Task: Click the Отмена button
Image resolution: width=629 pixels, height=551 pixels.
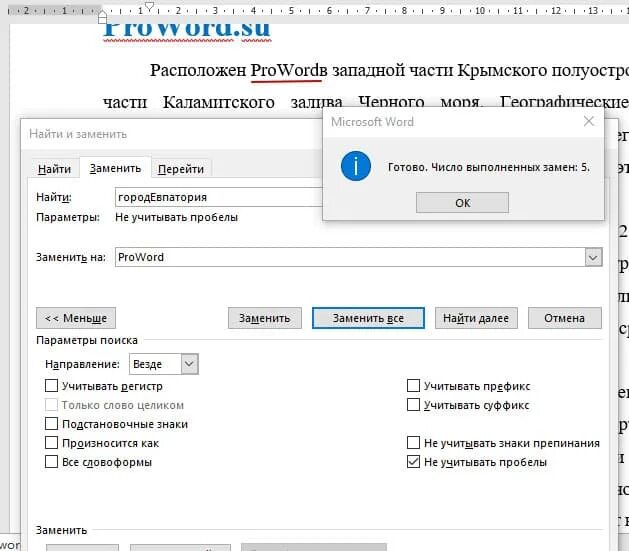Action: click(564, 318)
